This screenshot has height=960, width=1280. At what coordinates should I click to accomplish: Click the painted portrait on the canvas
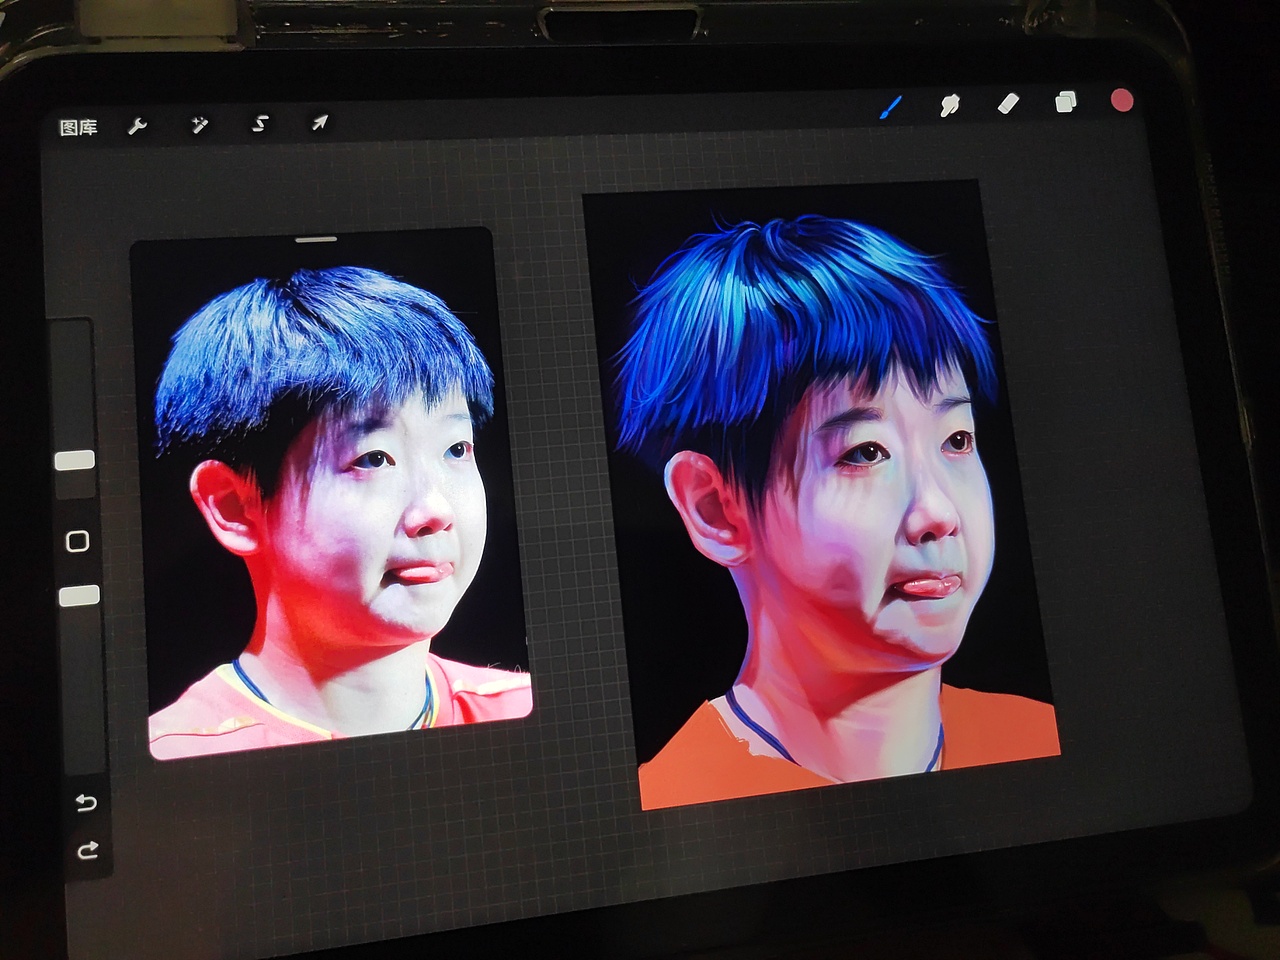click(x=820, y=495)
